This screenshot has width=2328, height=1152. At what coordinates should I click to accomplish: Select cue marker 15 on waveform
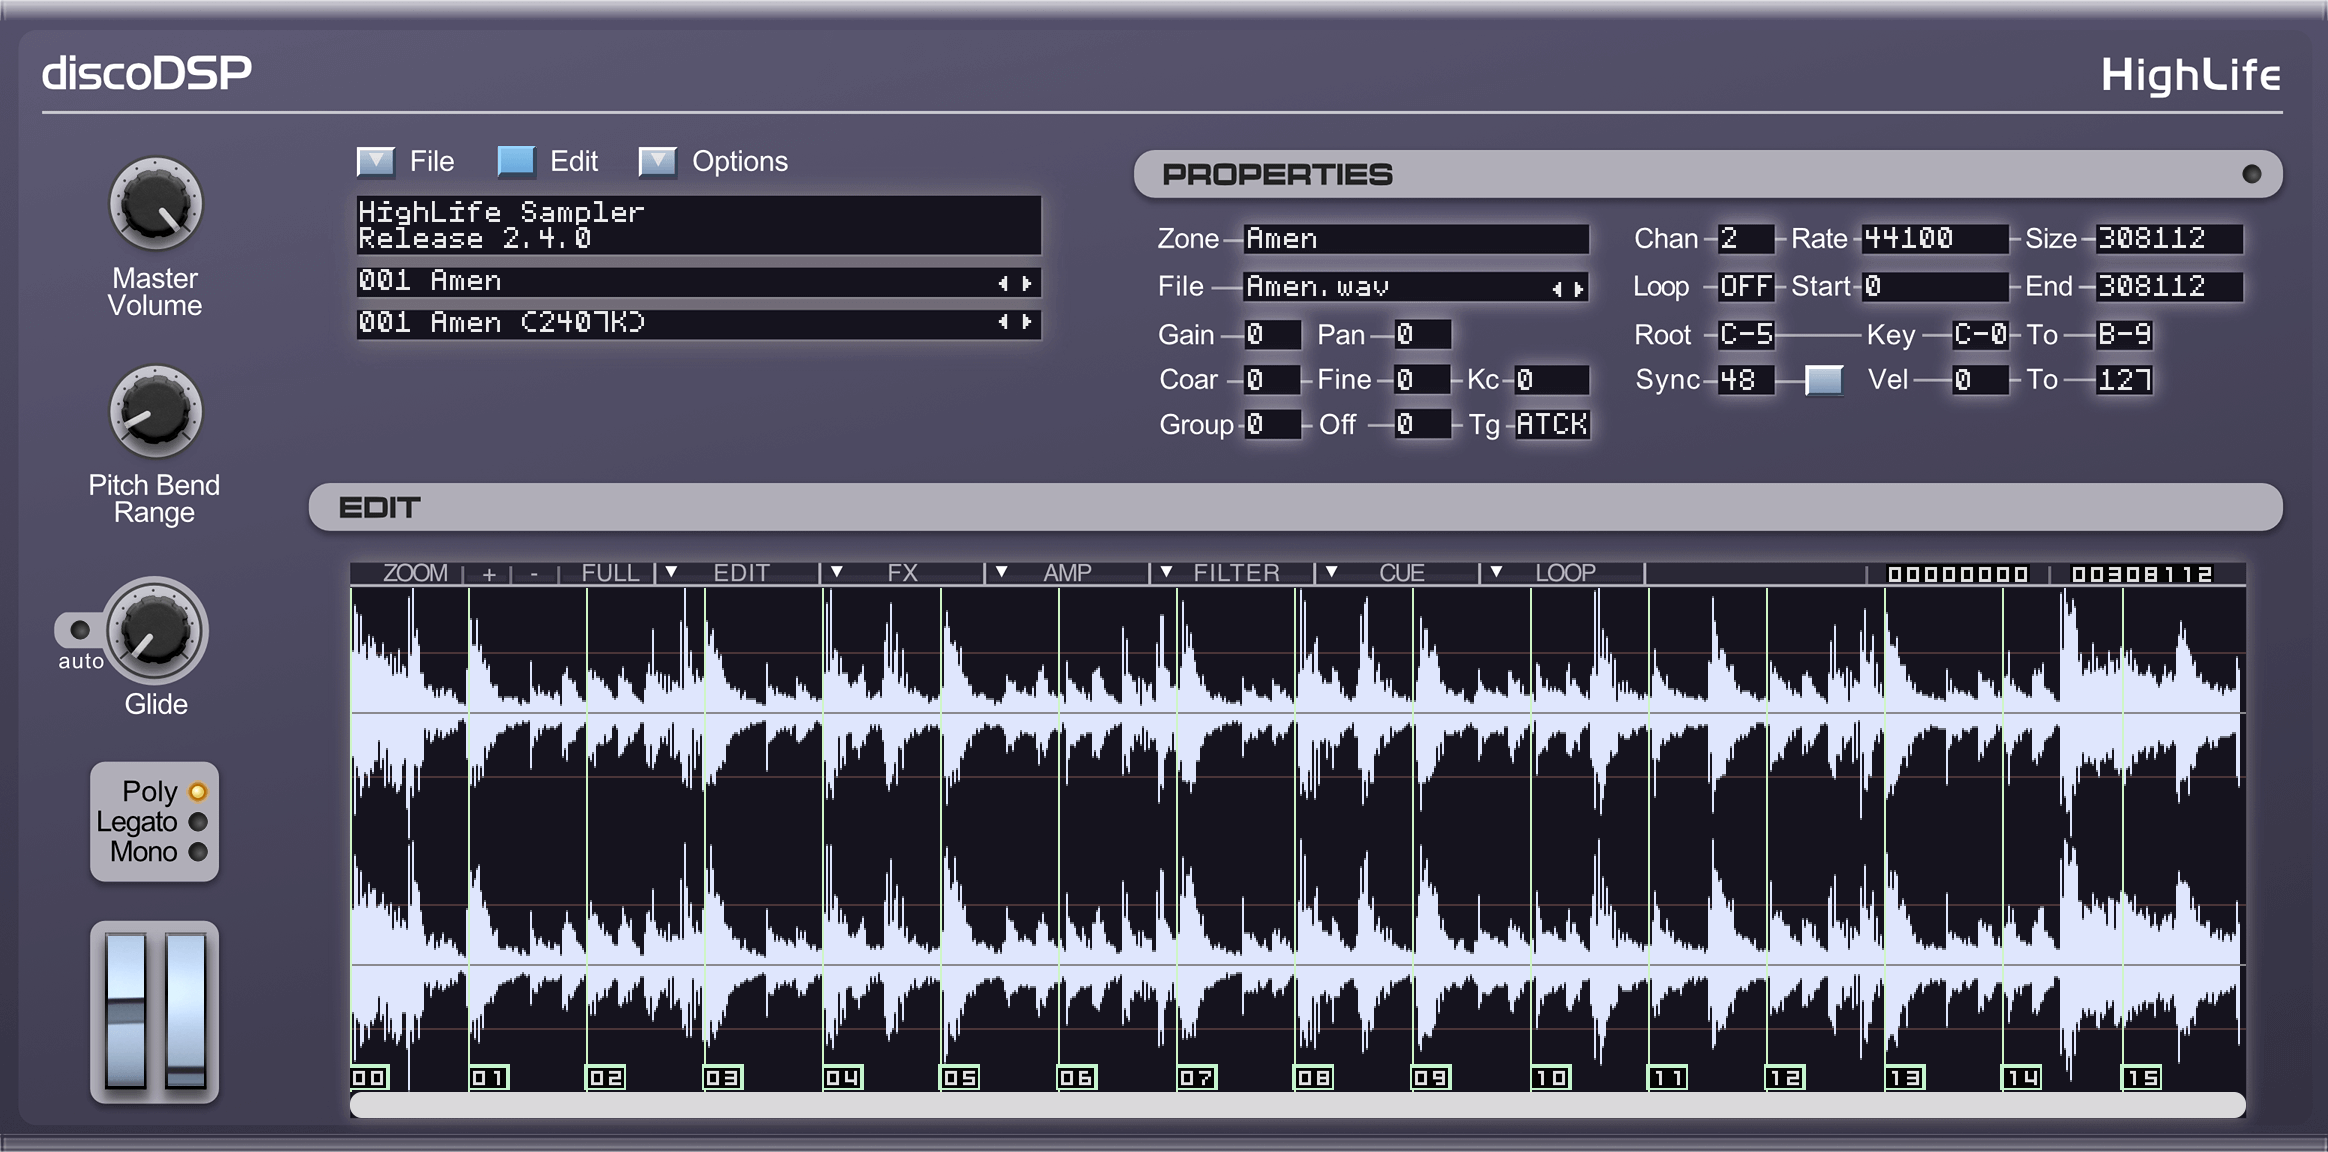2142,1078
